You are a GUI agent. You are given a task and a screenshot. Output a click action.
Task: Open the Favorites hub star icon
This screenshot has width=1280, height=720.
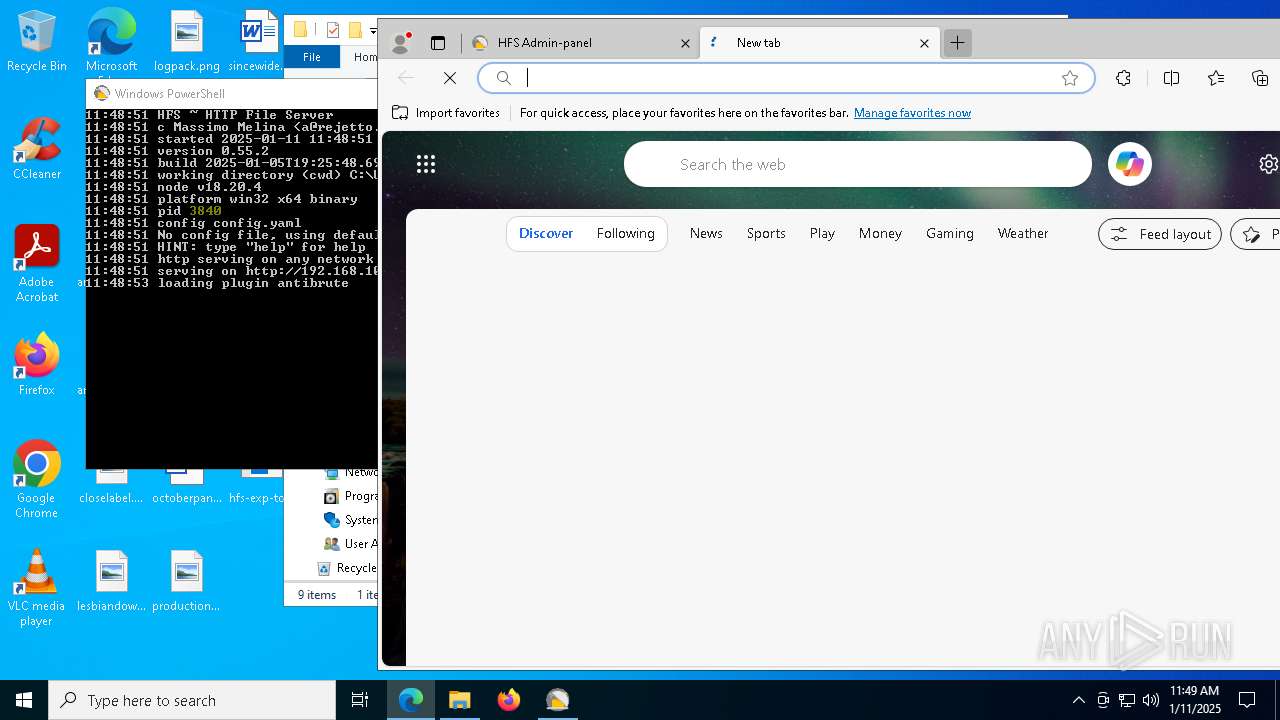pos(1216,78)
